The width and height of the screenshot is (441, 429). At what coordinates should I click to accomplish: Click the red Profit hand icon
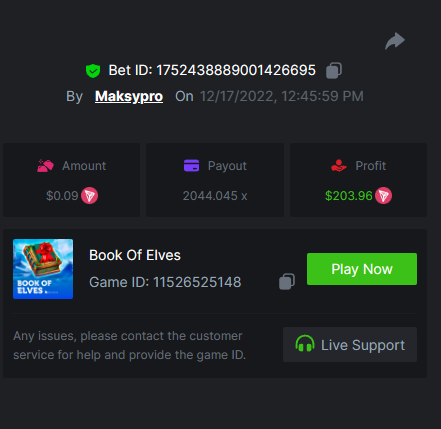[339, 166]
